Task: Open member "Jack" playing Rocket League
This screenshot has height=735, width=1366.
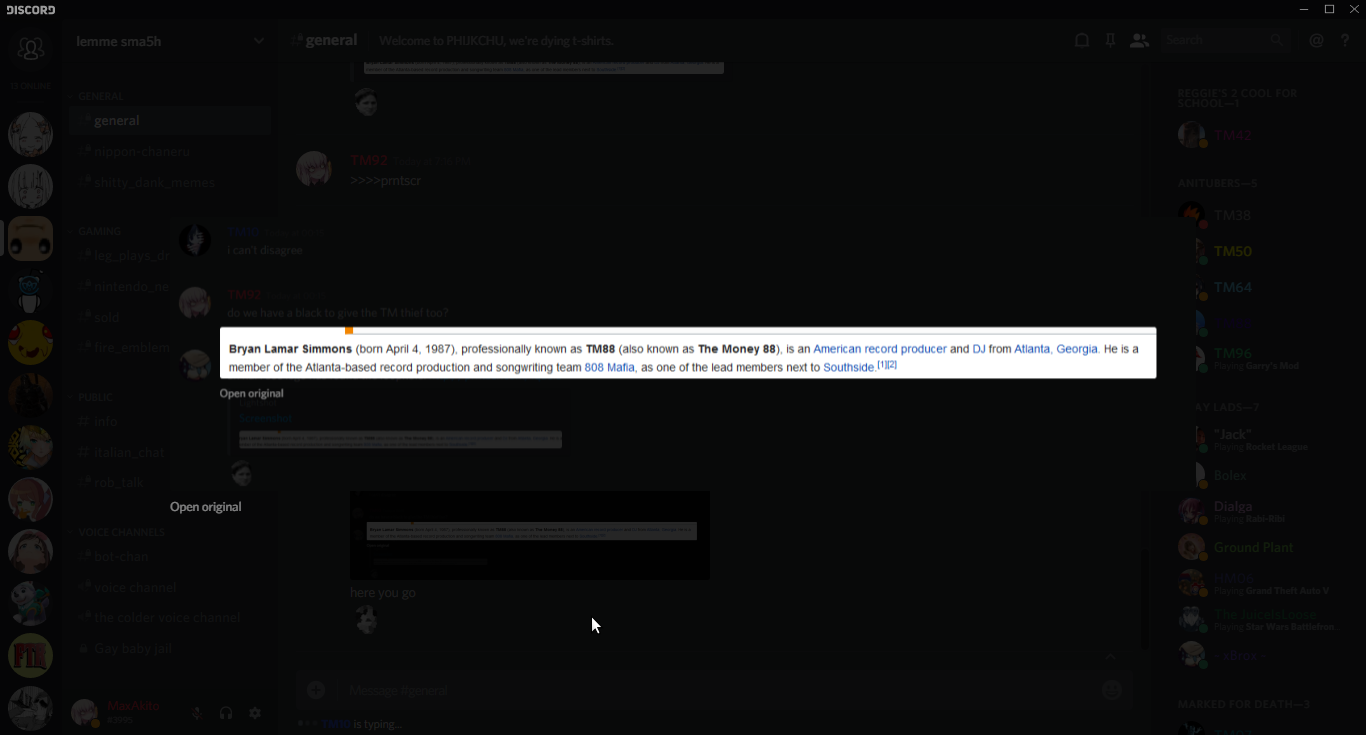Action: 1262,439
